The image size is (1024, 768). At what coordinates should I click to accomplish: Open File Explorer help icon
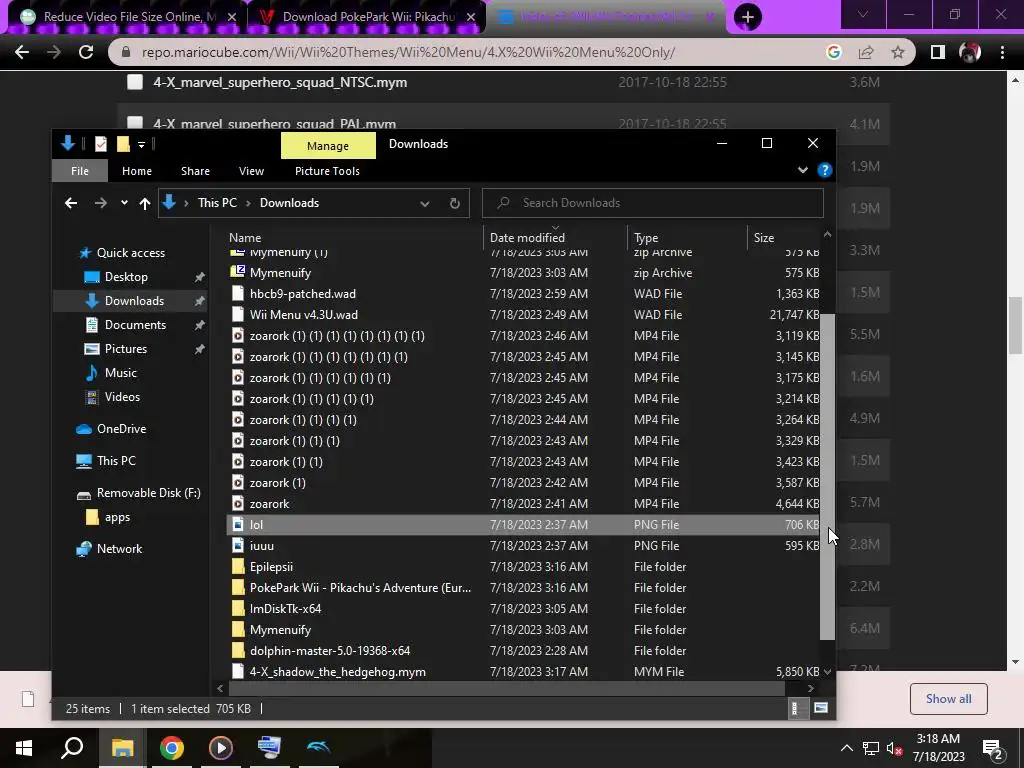click(825, 170)
